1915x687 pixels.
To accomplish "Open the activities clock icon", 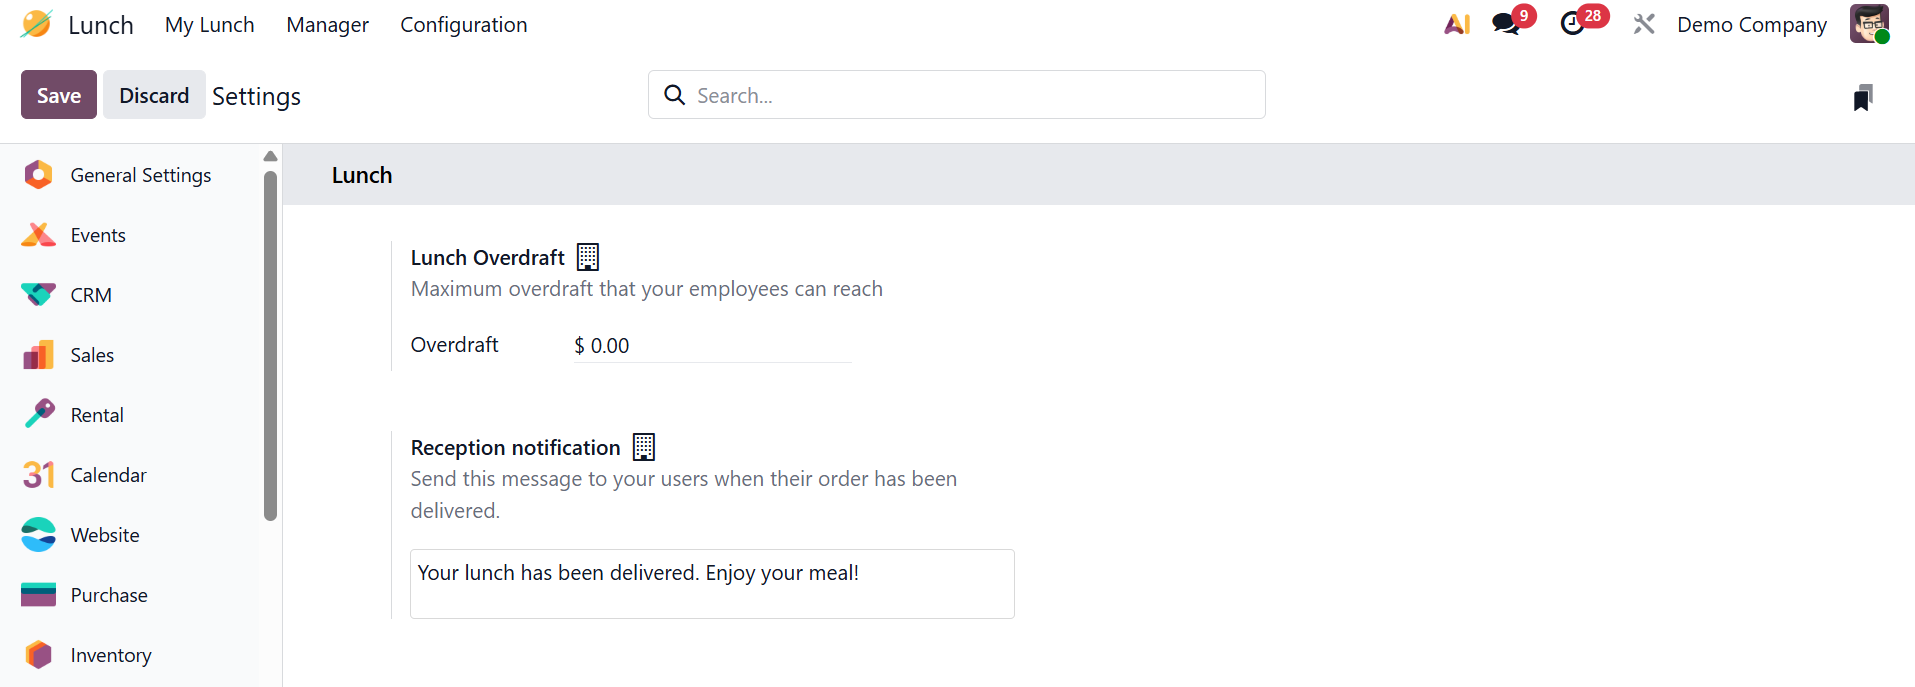I will [1573, 24].
